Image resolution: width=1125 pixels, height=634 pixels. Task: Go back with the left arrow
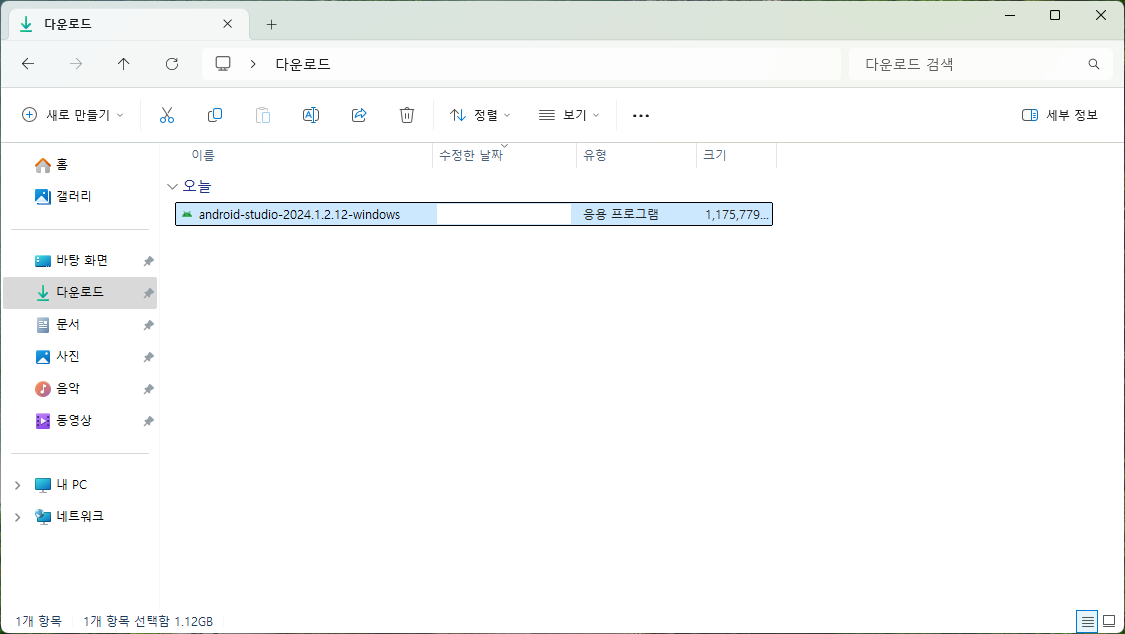(x=28, y=64)
